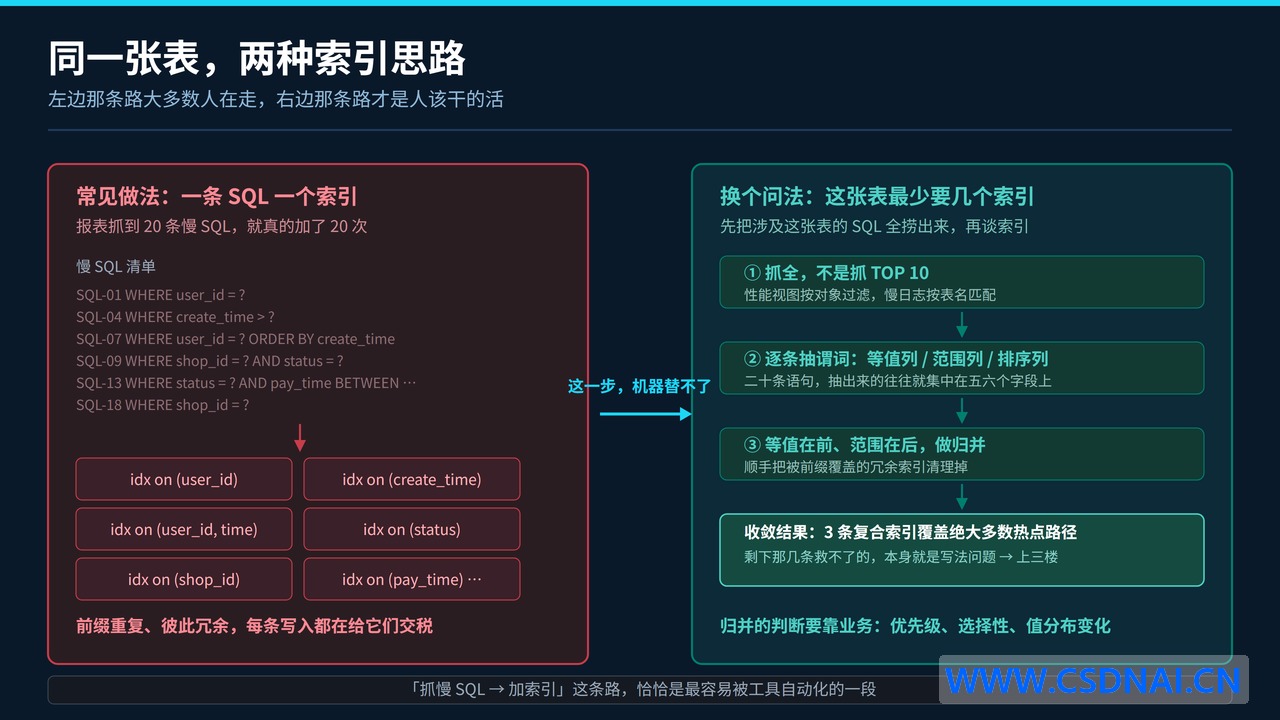The height and width of the screenshot is (720, 1280).
Task: Select the "idx on (user_id, time)" box
Action: tap(184, 529)
